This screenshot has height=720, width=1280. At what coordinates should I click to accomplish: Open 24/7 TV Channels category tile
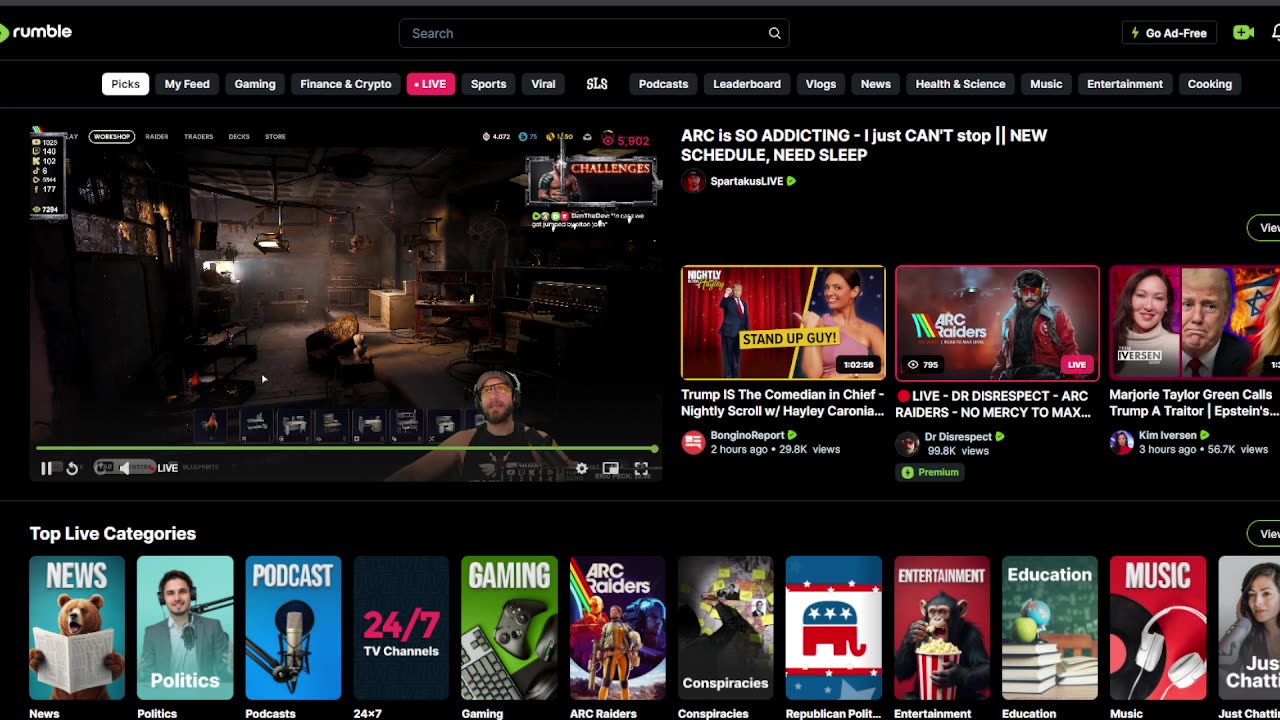401,628
